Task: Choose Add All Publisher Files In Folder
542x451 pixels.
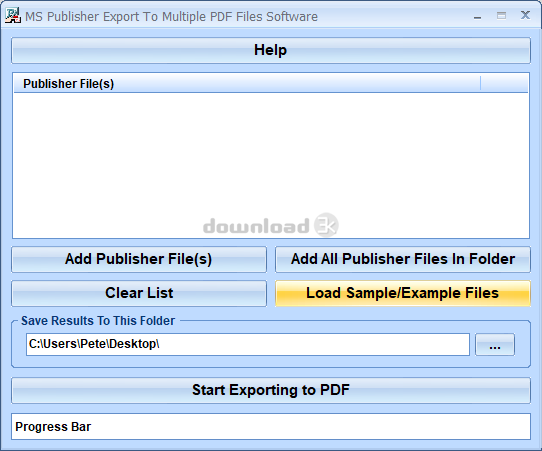Action: tap(403, 259)
